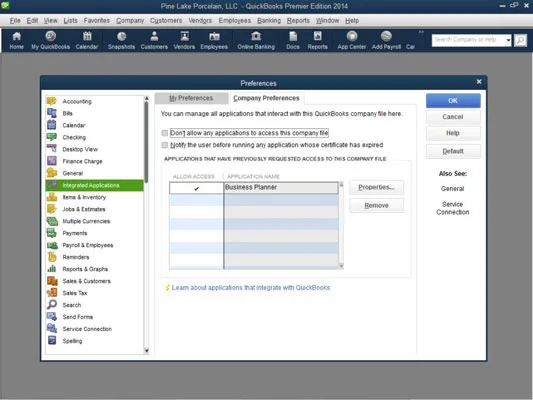Click into the Search Company or Help field

click(468, 40)
